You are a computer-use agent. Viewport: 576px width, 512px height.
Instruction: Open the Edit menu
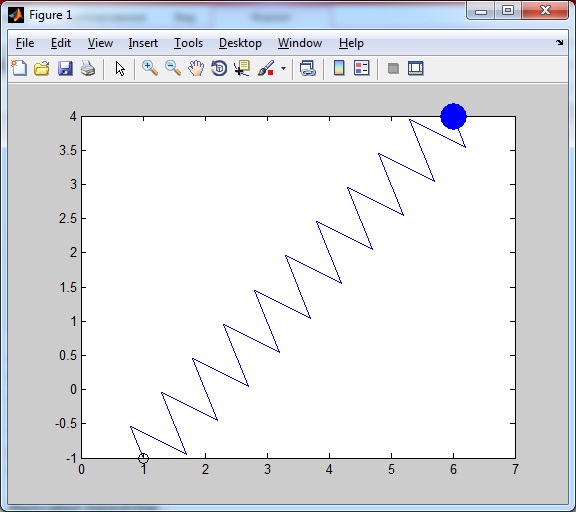pos(61,43)
